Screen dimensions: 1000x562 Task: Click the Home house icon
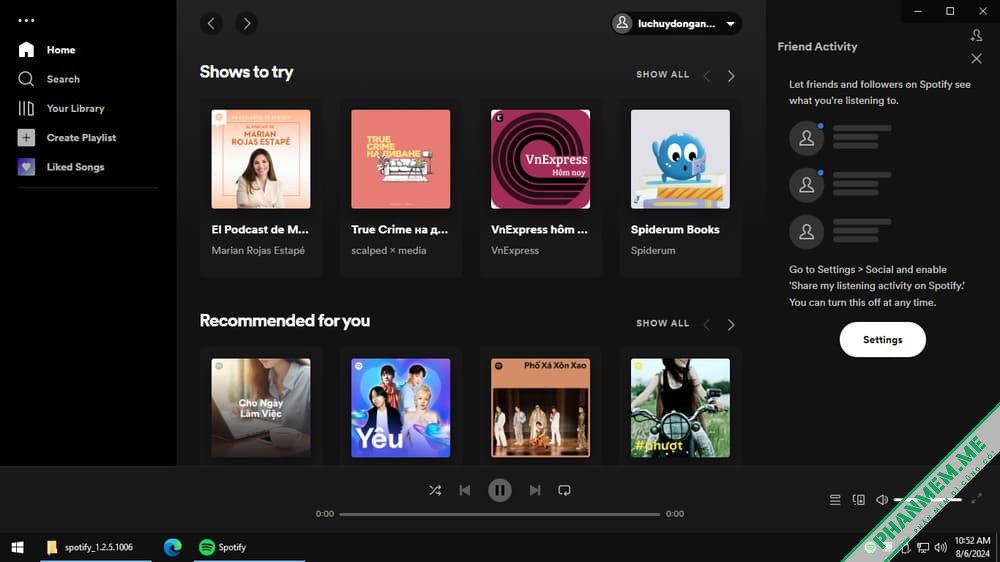pyautogui.click(x=26, y=50)
